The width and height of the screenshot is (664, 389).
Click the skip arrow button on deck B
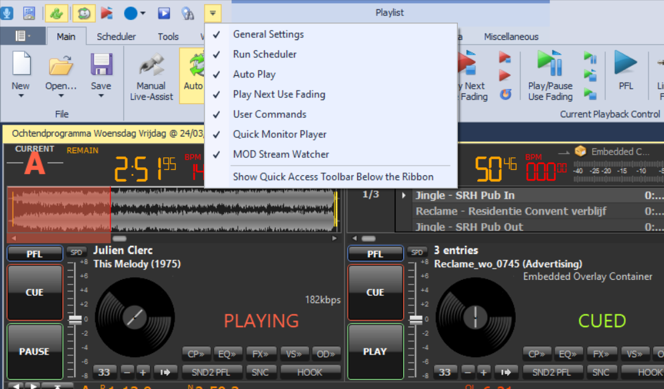tap(506, 372)
